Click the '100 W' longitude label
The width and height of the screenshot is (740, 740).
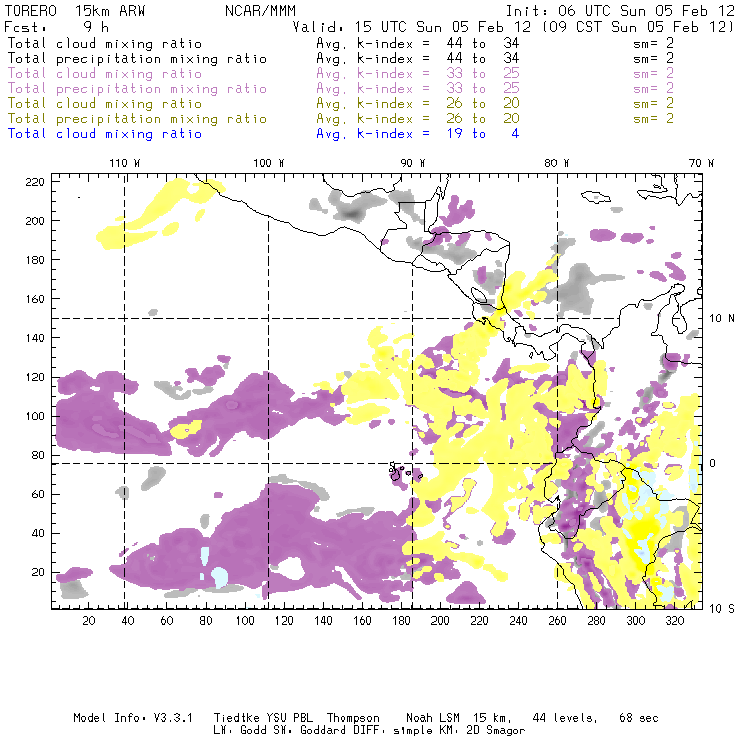pyautogui.click(x=269, y=163)
